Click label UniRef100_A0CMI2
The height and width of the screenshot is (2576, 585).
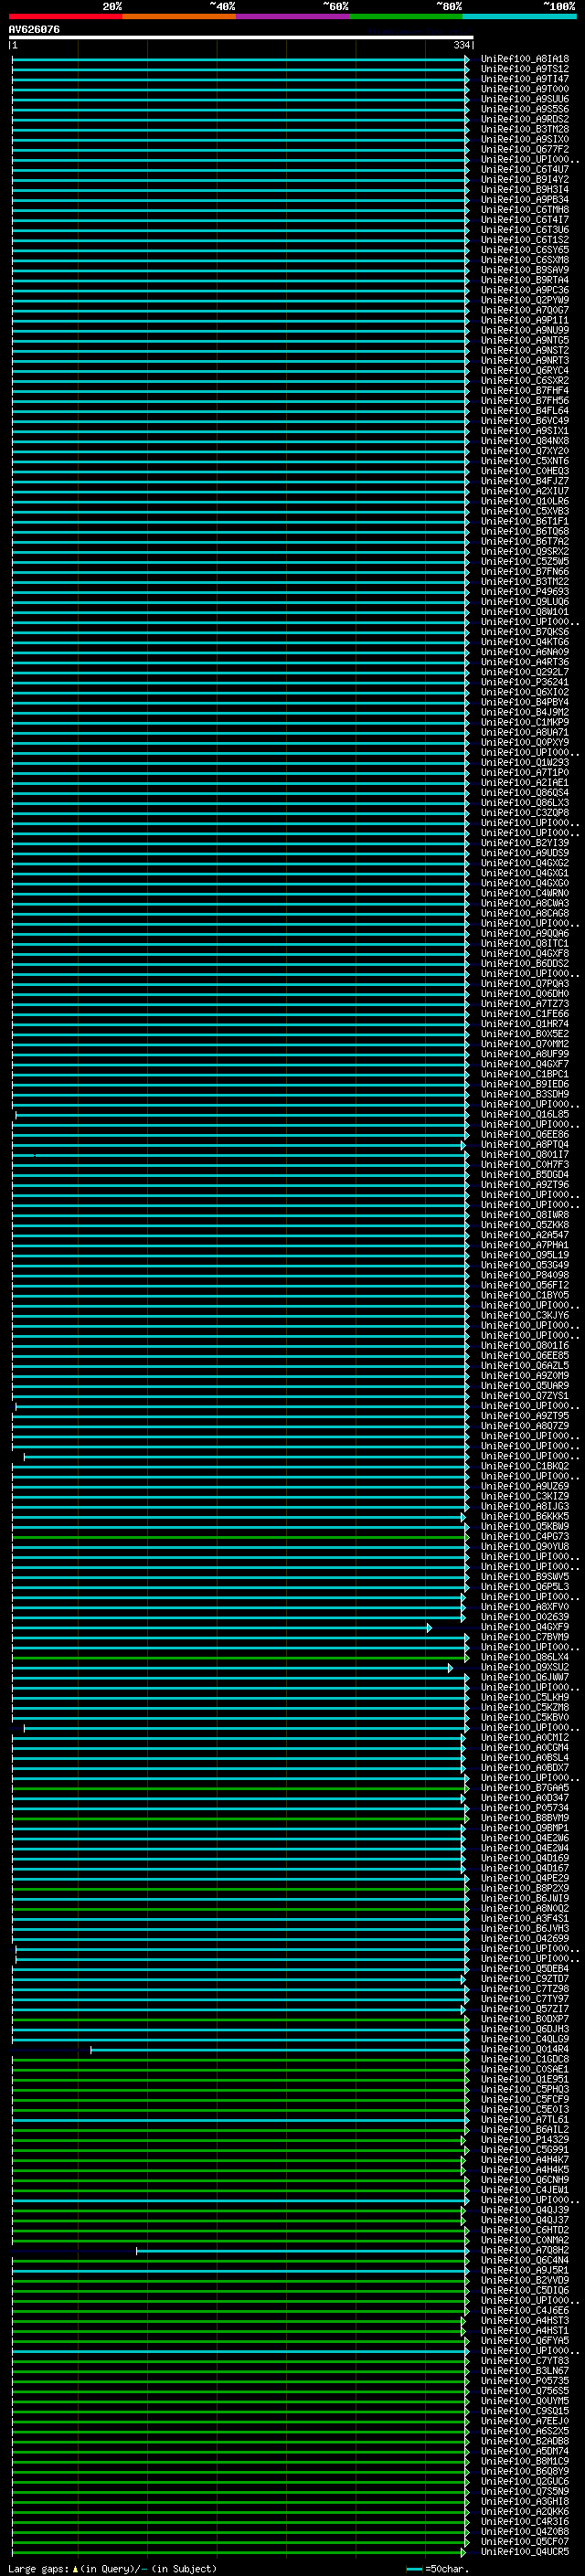tap(525, 1737)
